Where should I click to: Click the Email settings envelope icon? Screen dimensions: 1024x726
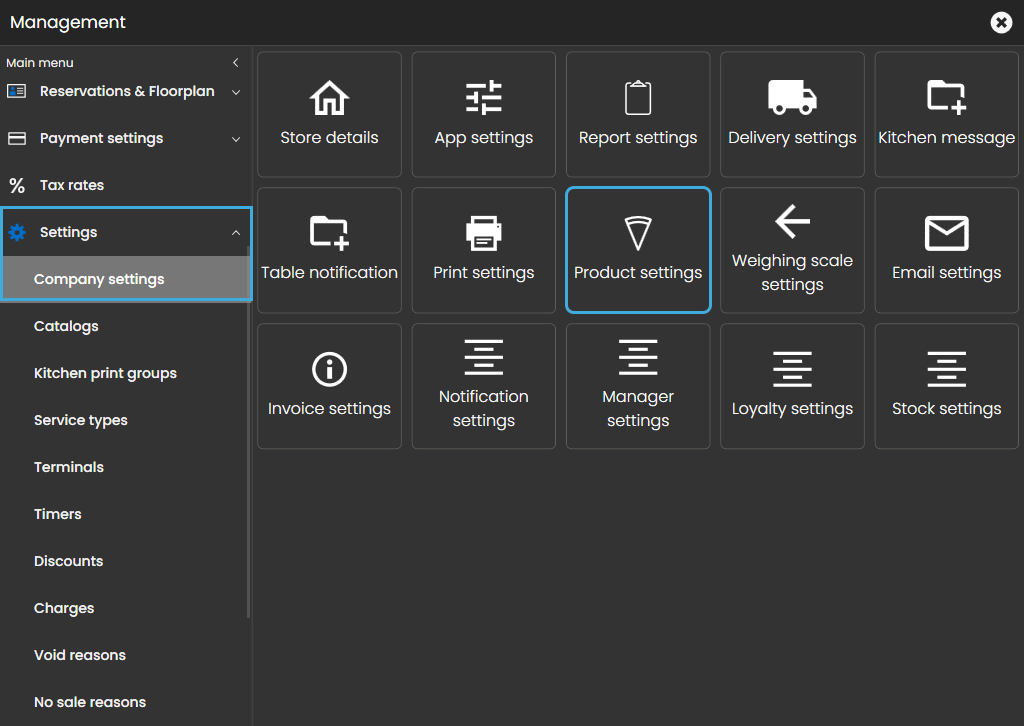tap(946, 233)
